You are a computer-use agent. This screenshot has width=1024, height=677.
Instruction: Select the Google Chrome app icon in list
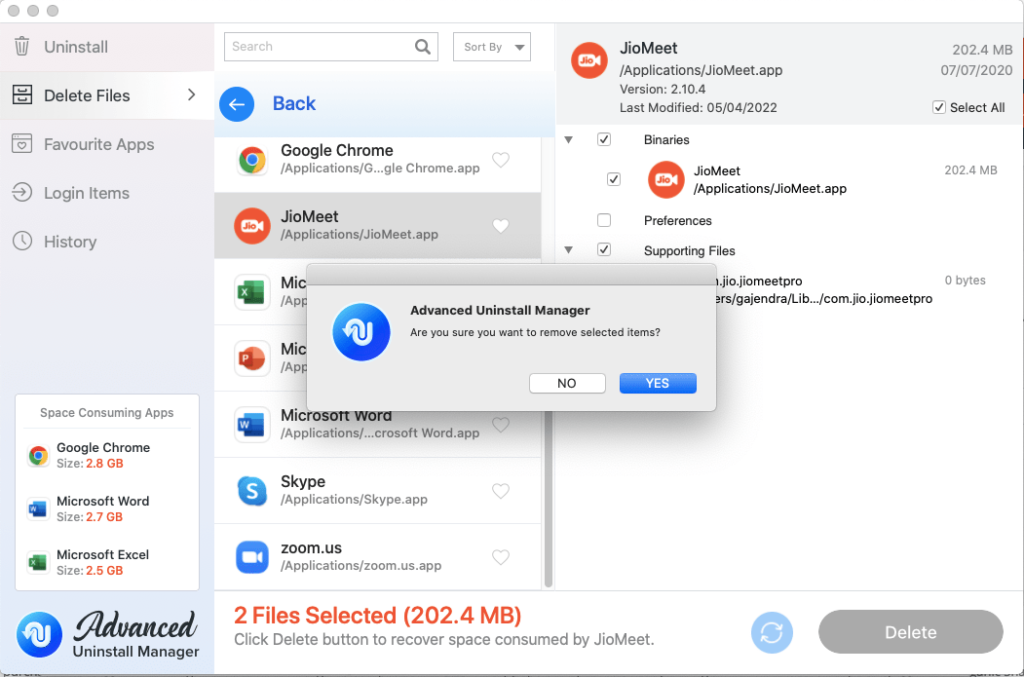click(252, 160)
